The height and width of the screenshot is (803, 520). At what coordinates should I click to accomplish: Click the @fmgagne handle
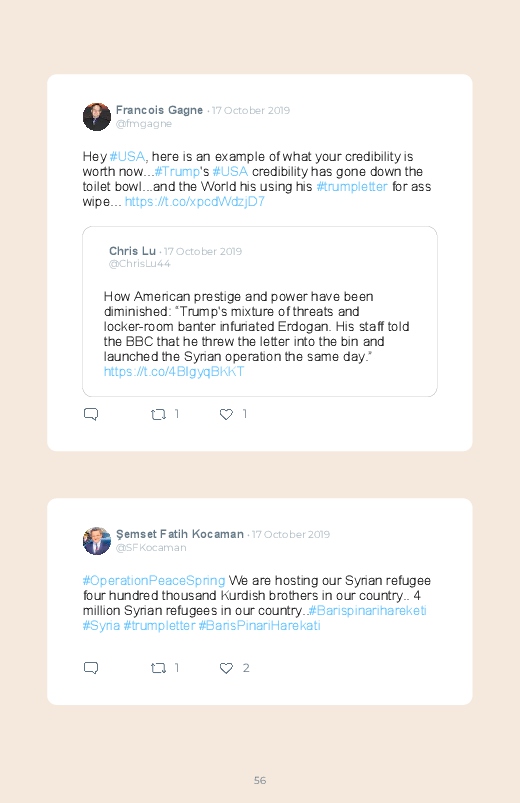point(144,124)
